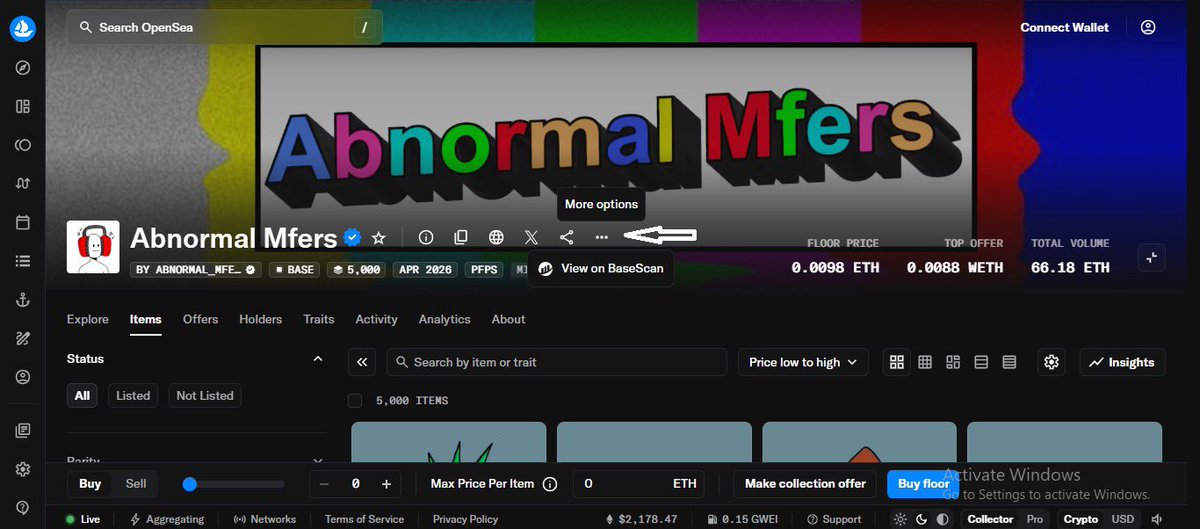Open the Collections grid icon in sidebar
This screenshot has height=529, width=1200.
click(22, 106)
